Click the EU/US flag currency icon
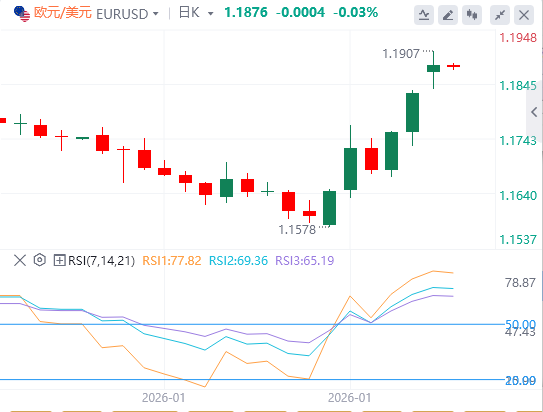The width and height of the screenshot is (543, 412). (x=22, y=14)
